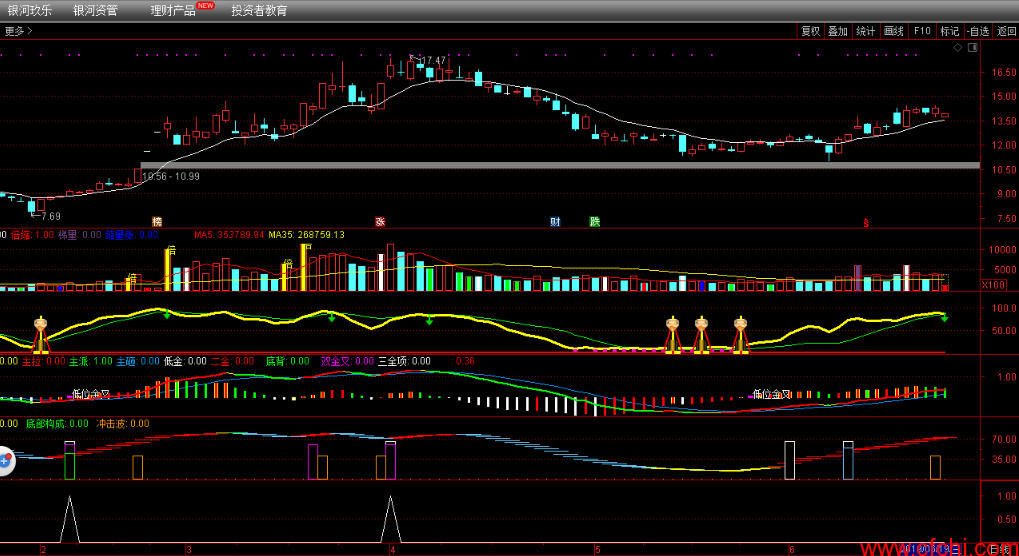Click the floating blue plus assistant icon
Screen dimensions: 1019x556
point(6,461)
